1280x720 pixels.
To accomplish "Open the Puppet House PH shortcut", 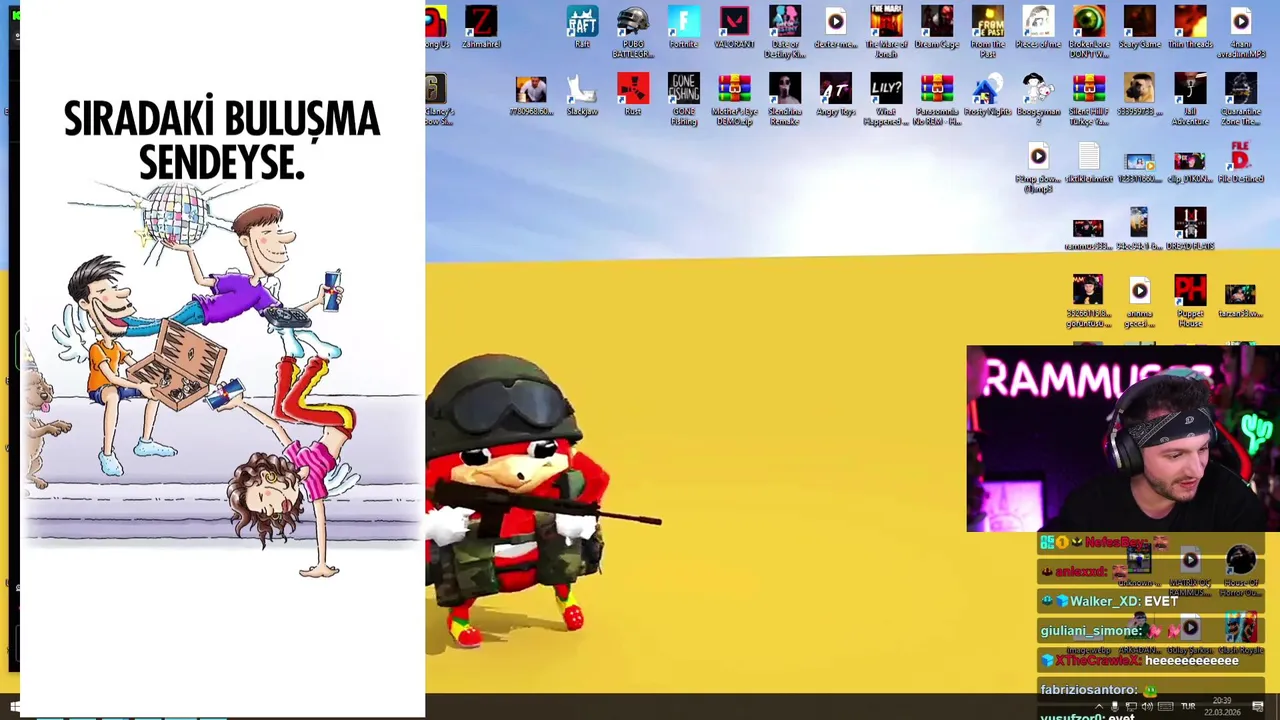I will point(1190,301).
